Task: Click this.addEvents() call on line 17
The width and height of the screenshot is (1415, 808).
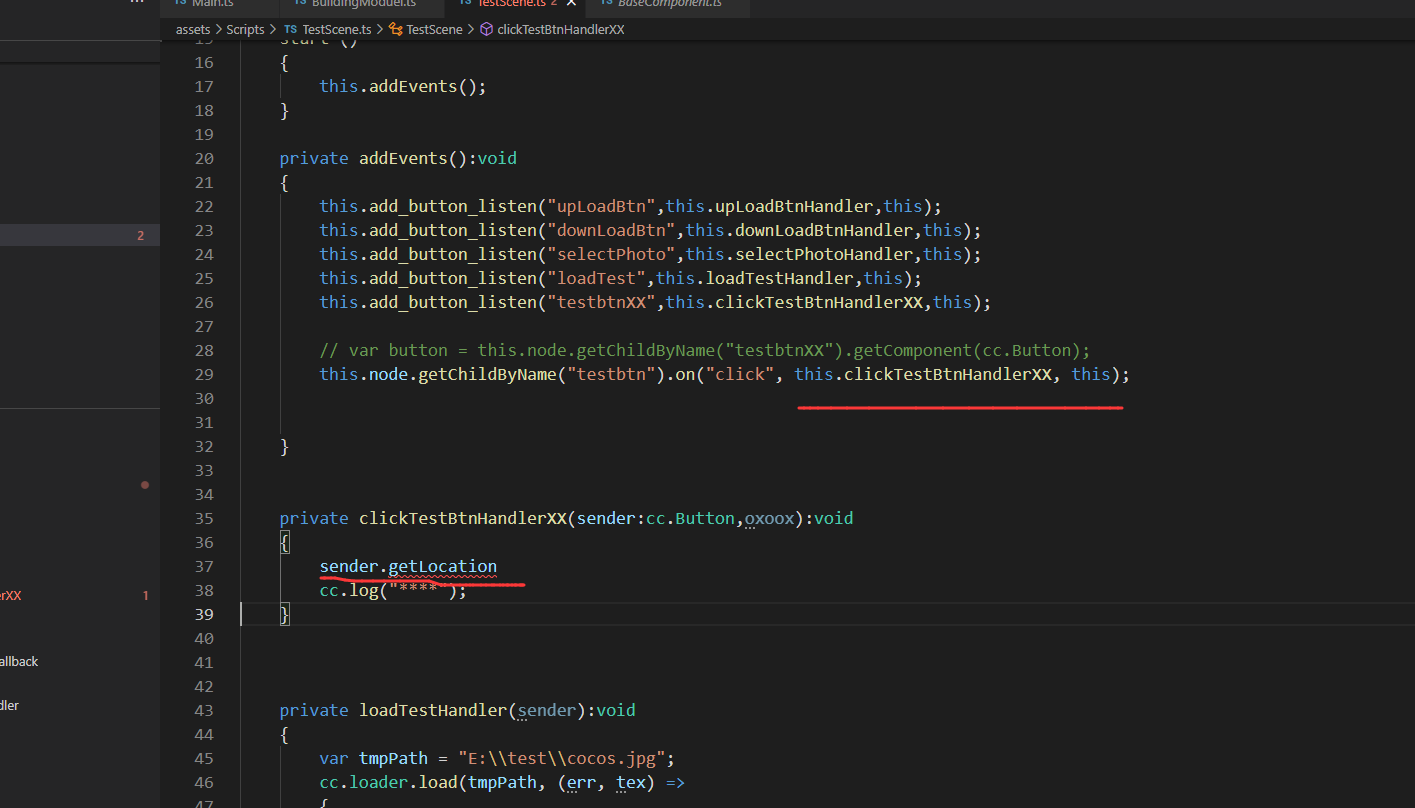Action: pyautogui.click(x=403, y=86)
